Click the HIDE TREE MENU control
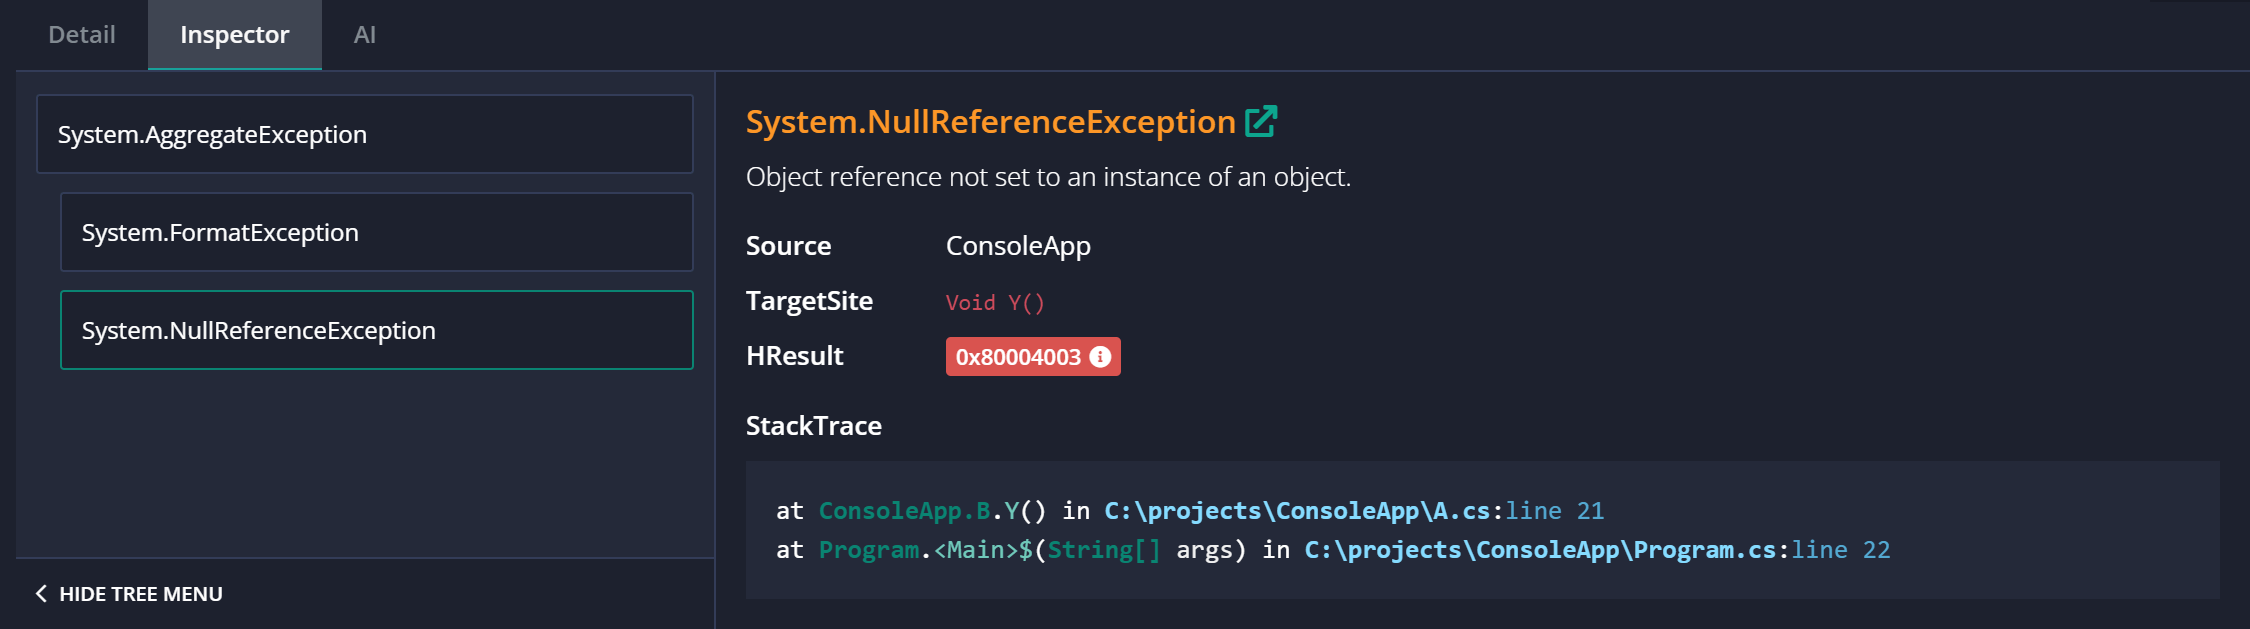The height and width of the screenshot is (629, 2250). (140, 593)
